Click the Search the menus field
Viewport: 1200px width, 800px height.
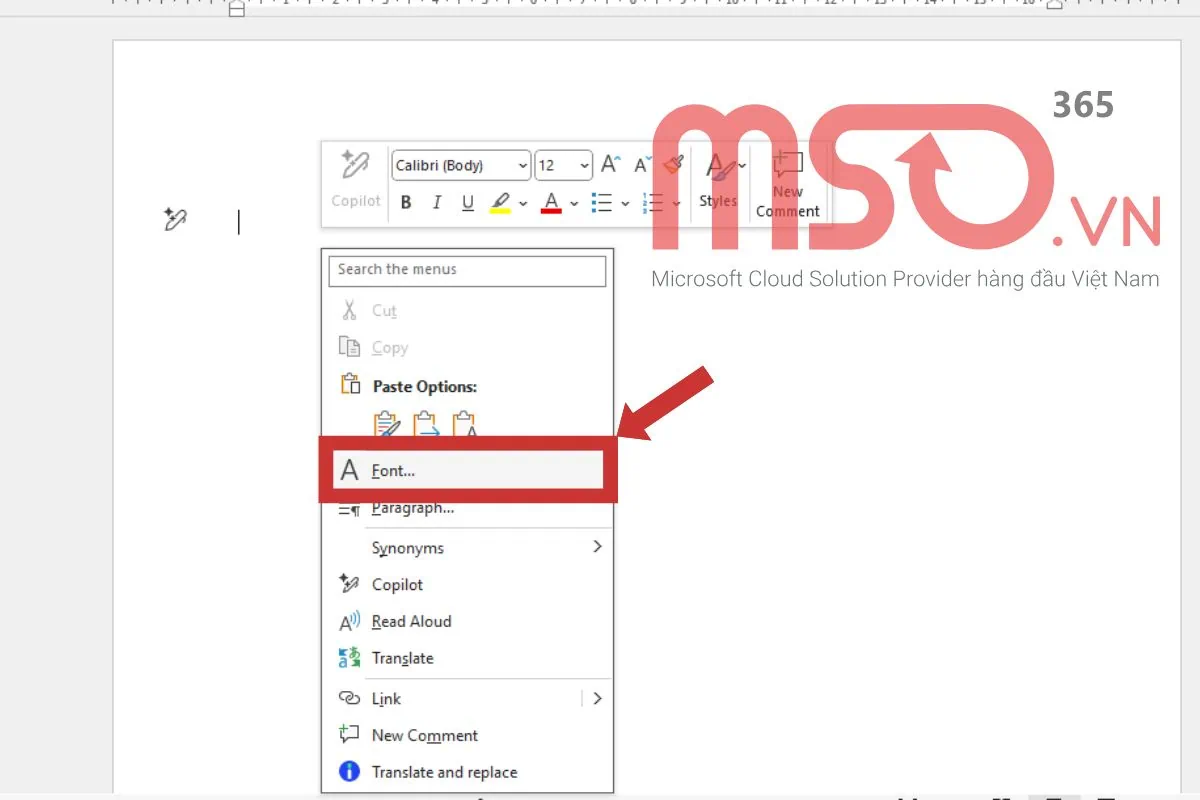[x=467, y=270]
